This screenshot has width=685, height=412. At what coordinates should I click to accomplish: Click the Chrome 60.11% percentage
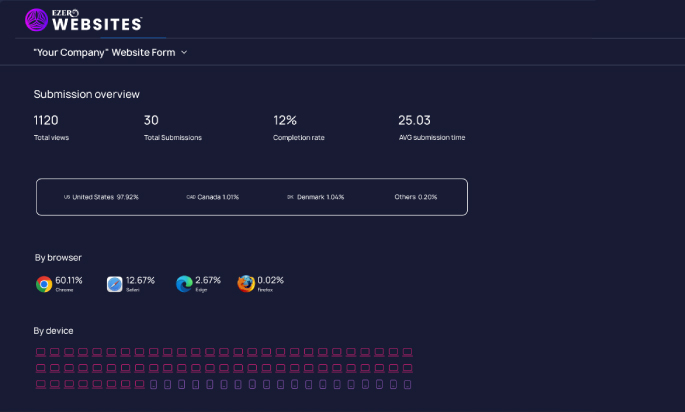(x=69, y=280)
